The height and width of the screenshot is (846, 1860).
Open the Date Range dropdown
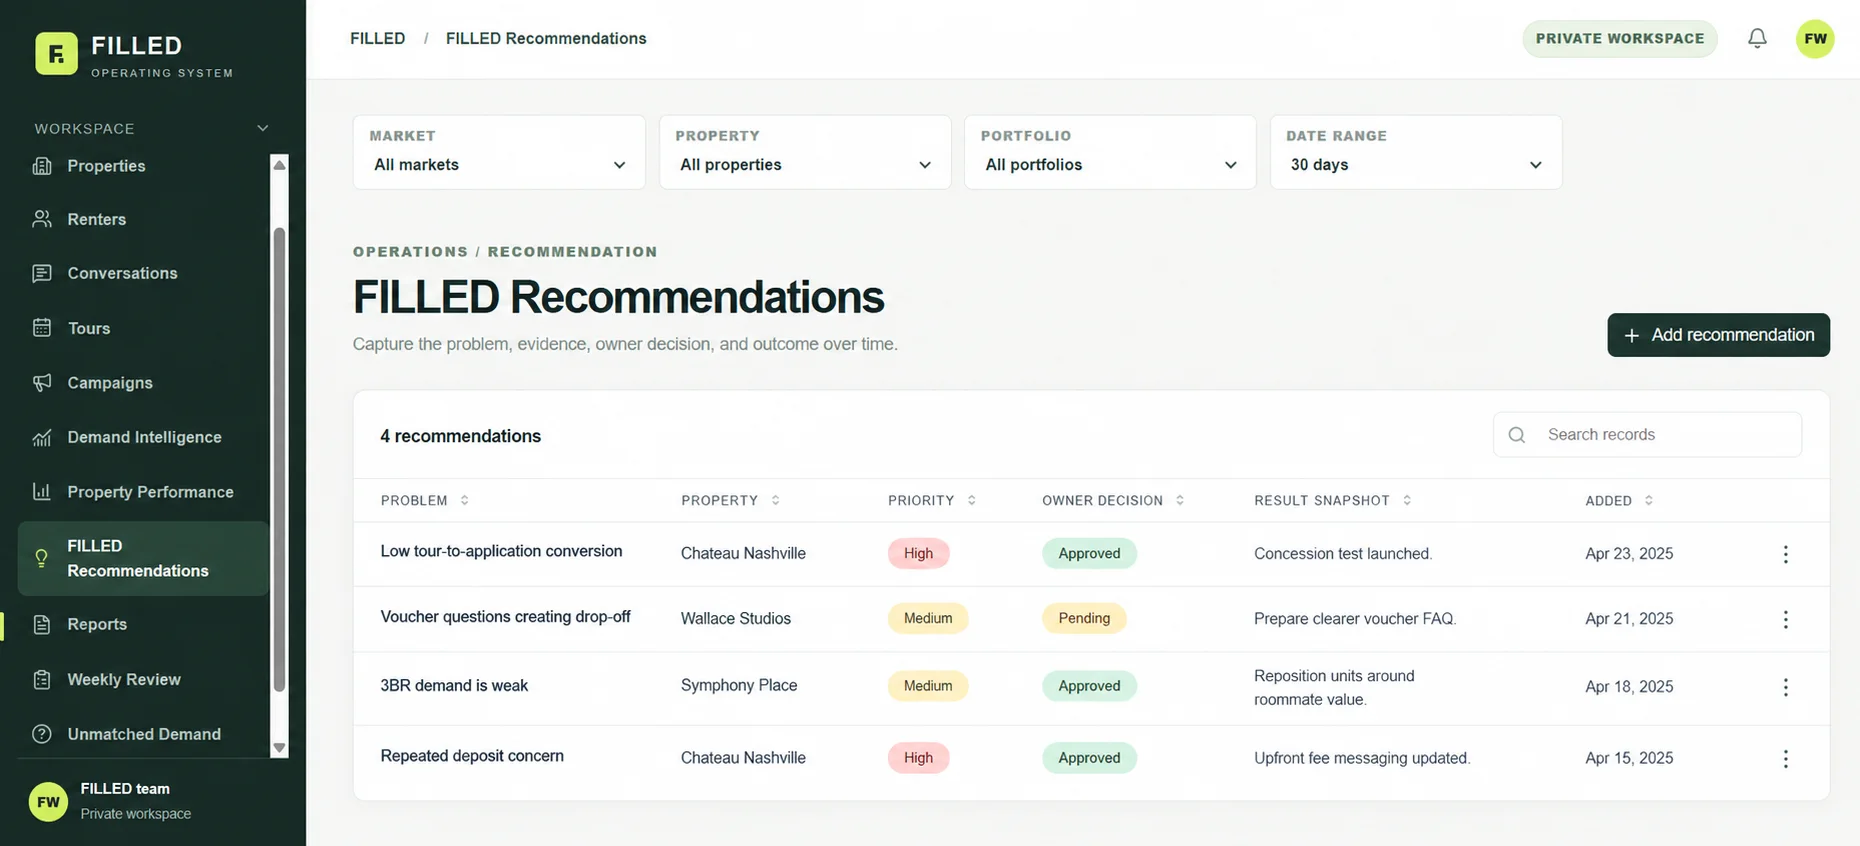tap(1416, 152)
